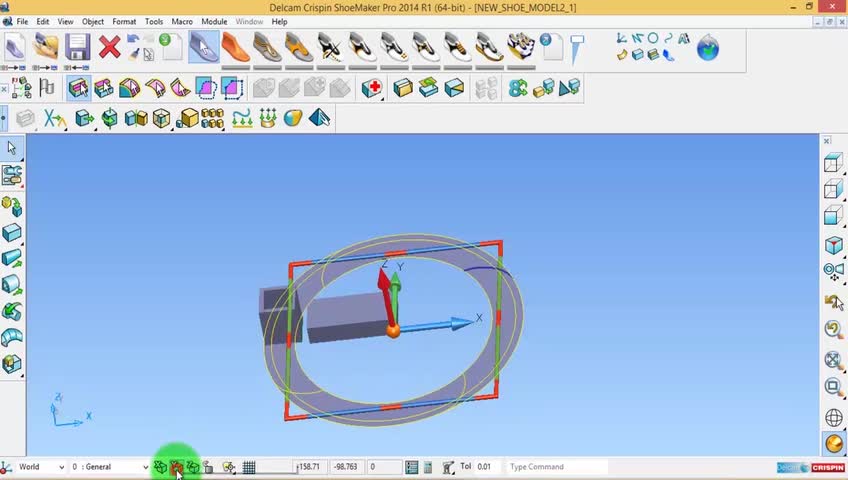Select the cylinder extrusion icon in left sidebar
This screenshot has width=848, height=480.
click(11, 258)
